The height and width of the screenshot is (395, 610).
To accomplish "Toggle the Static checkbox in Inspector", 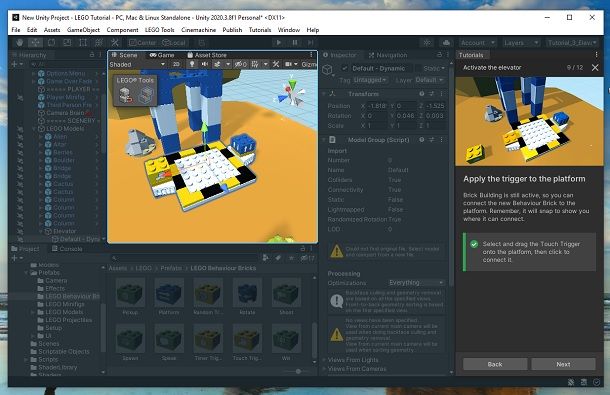I will pyautogui.click(x=418, y=68).
